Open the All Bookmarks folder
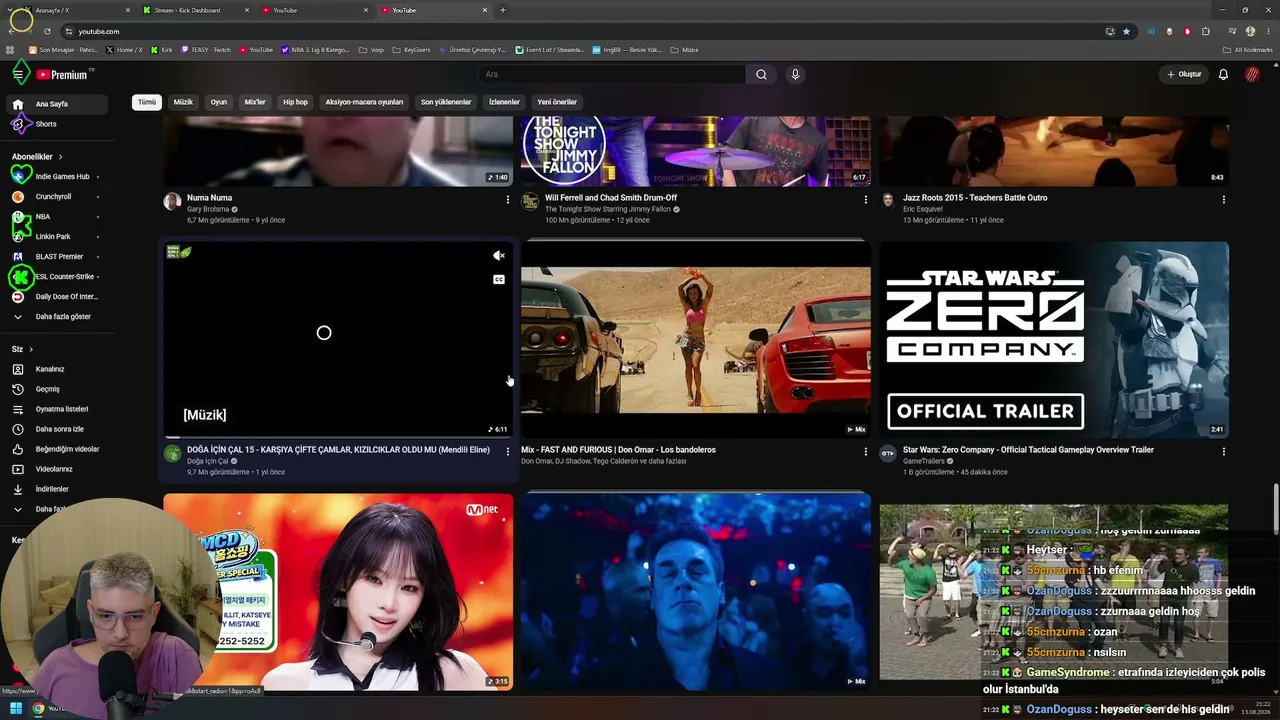 pos(1249,50)
